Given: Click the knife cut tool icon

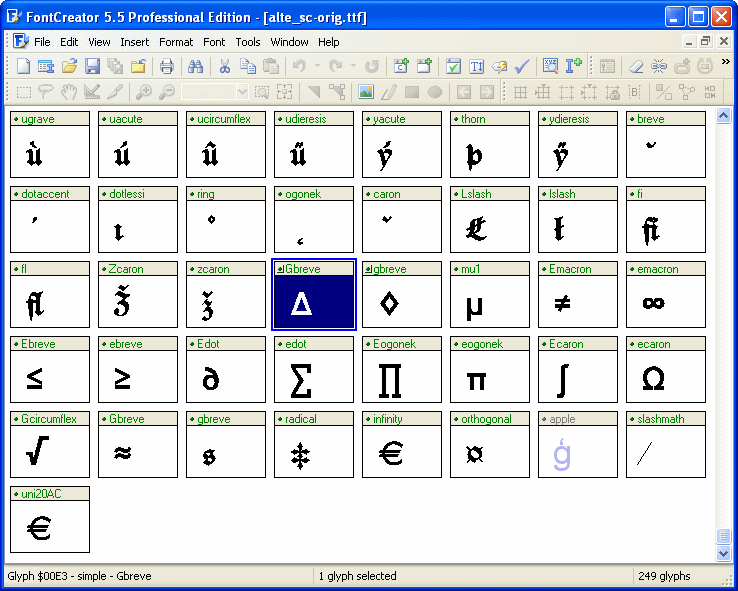Looking at the screenshot, I should [x=115, y=92].
